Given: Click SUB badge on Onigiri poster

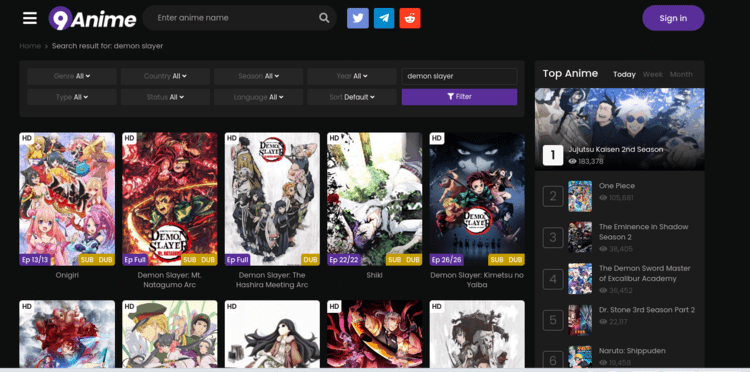Looking at the screenshot, I should click(x=87, y=260).
